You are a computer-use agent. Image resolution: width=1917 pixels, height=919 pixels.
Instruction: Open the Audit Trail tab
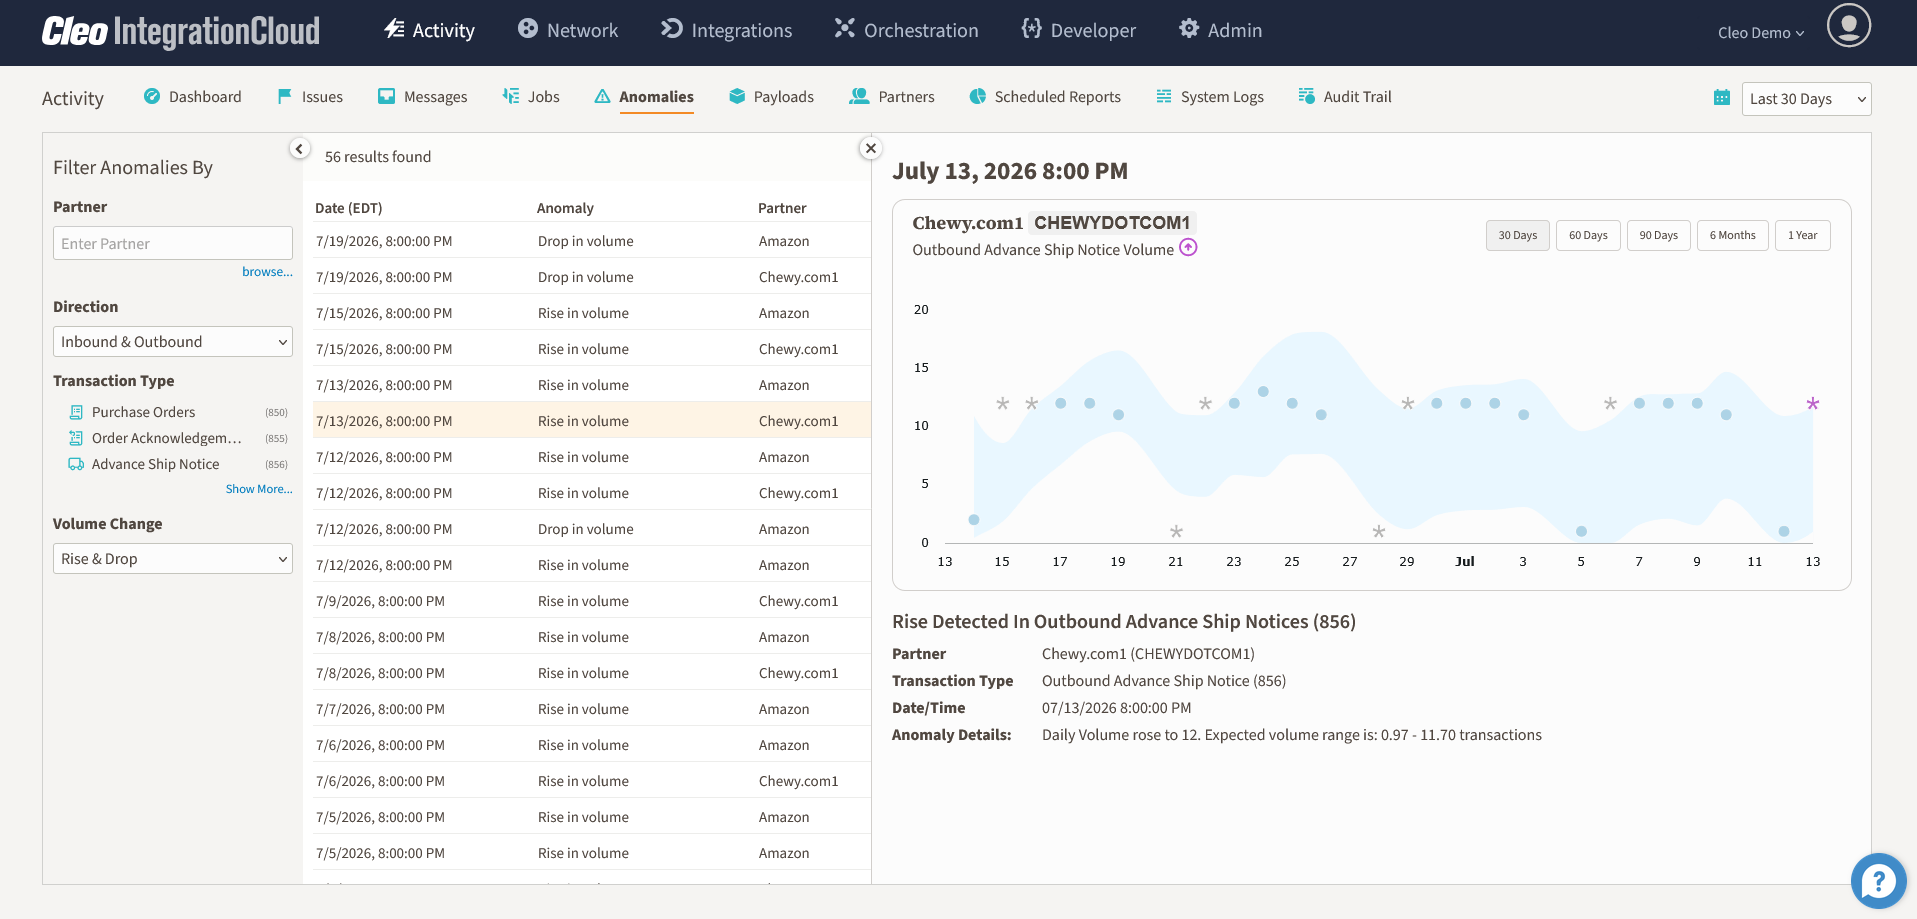pos(1345,97)
